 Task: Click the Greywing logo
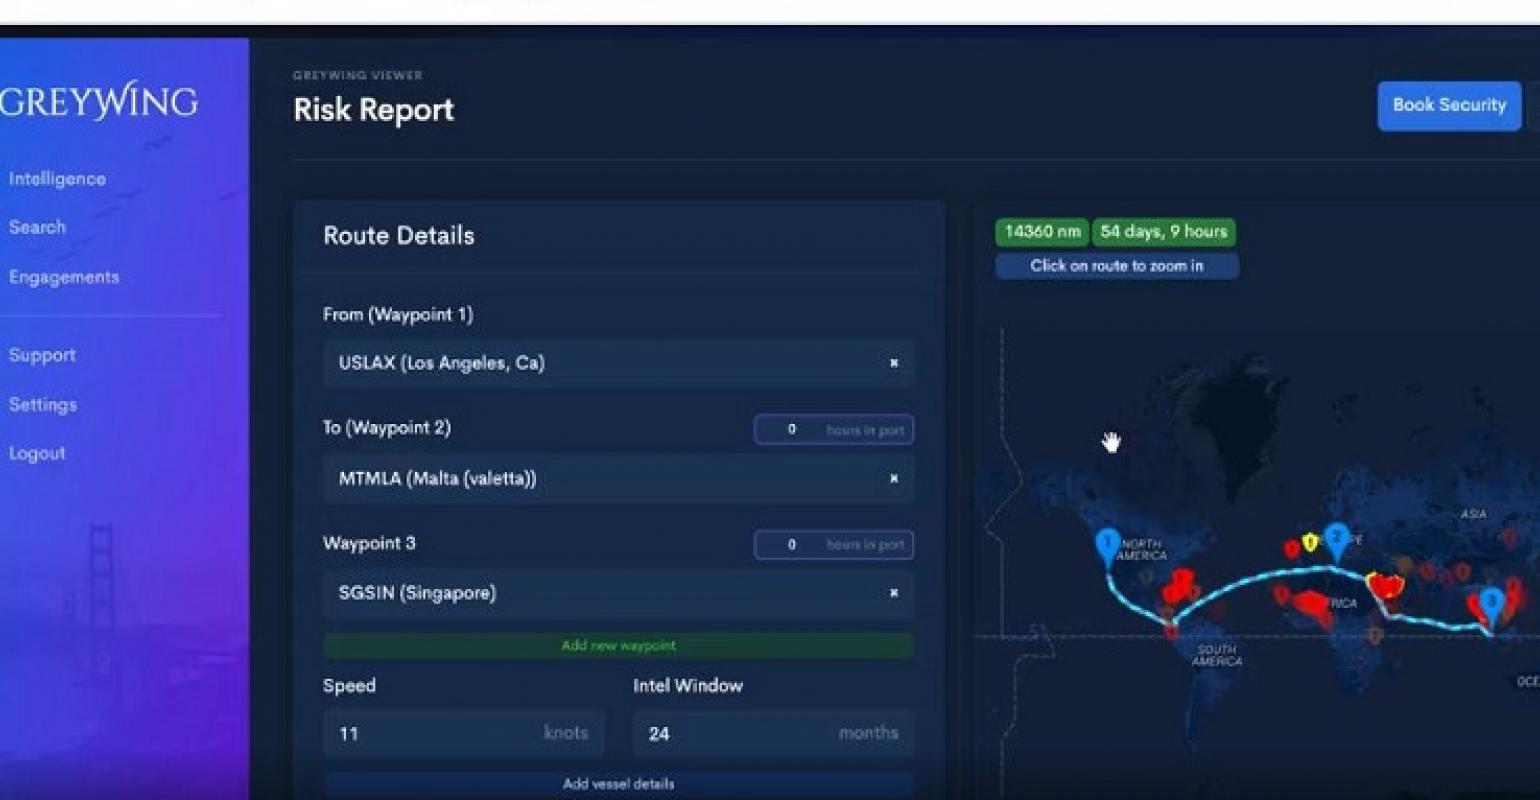pyautogui.click(x=98, y=102)
